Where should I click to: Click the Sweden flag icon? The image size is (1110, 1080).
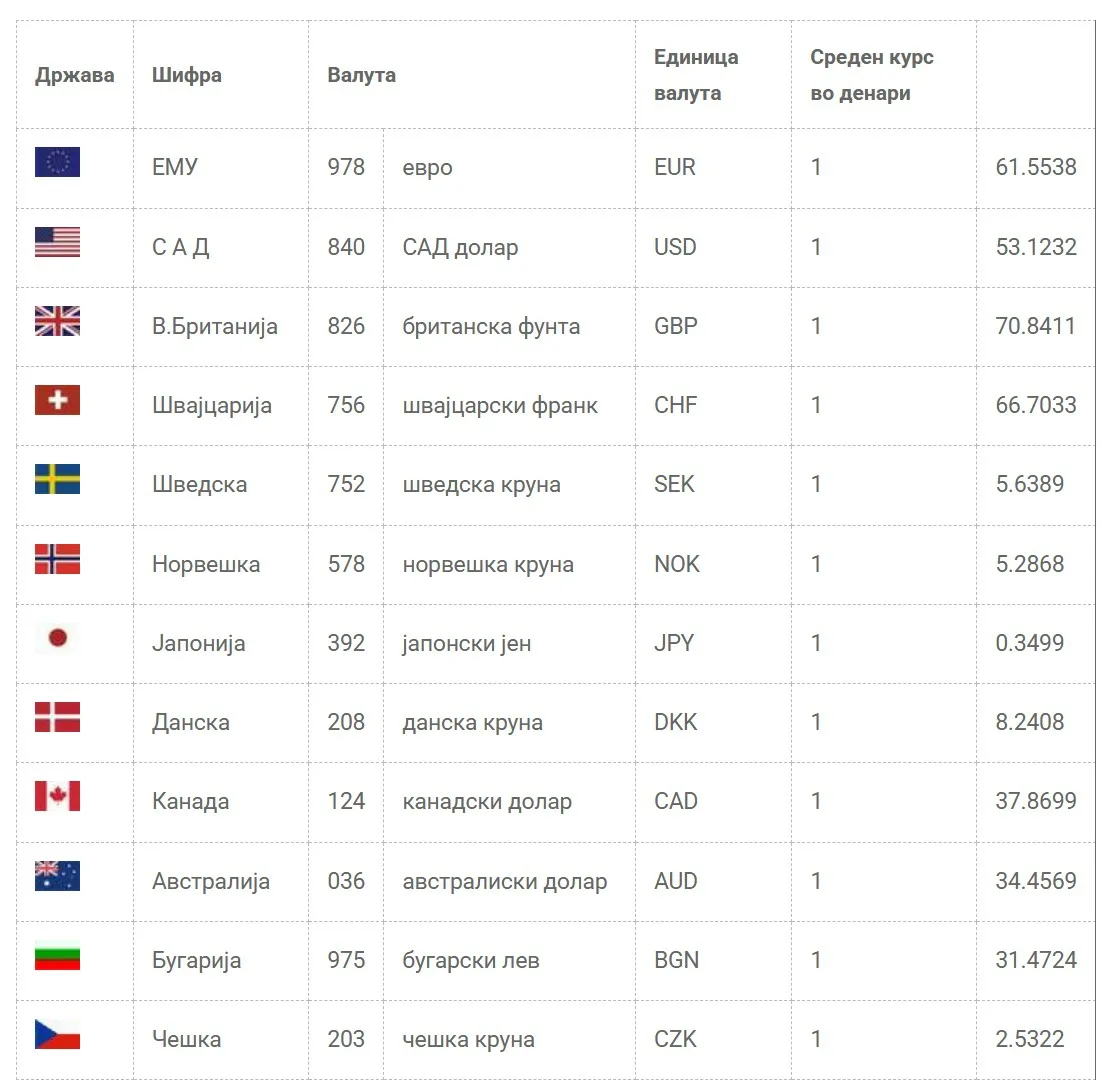[57, 480]
